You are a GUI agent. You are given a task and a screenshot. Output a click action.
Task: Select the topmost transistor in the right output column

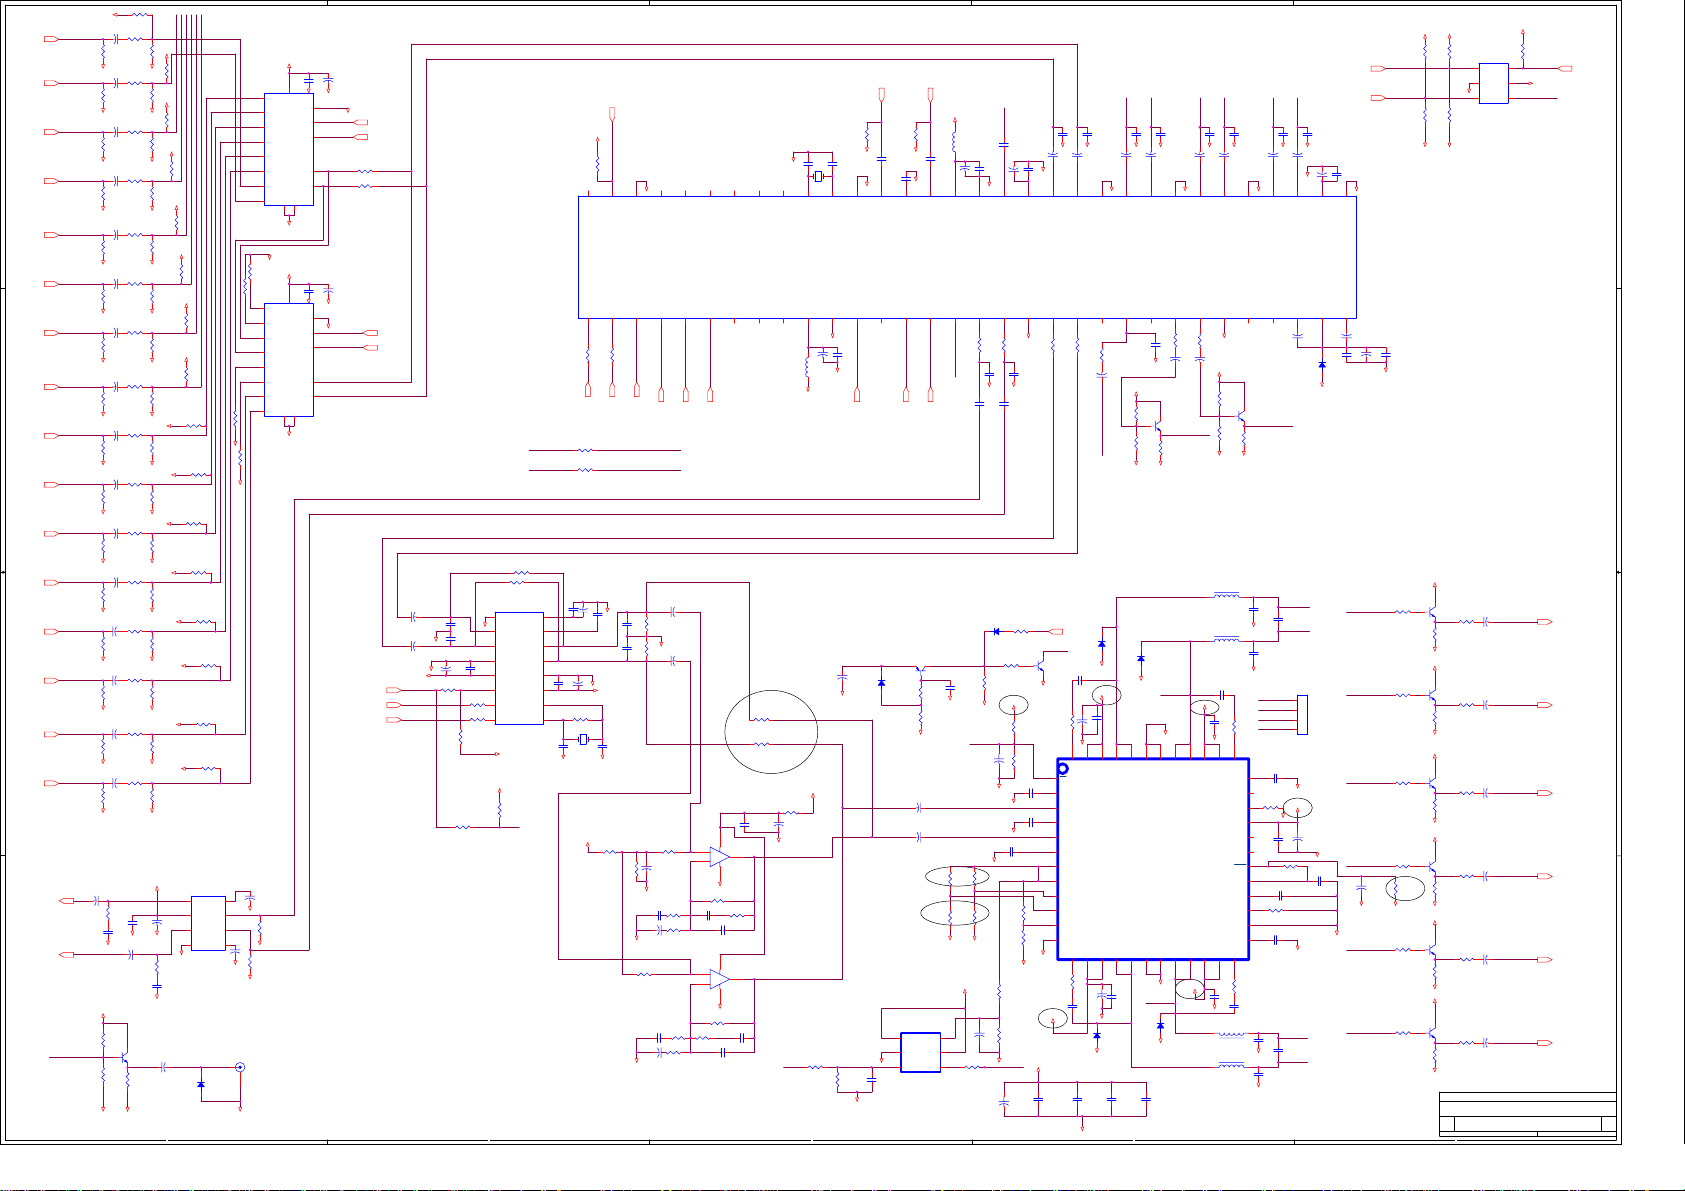tap(1432, 612)
